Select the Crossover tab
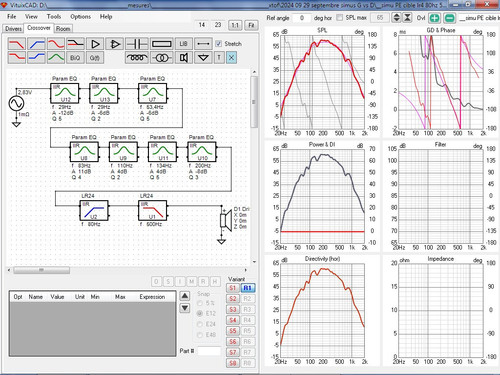The image size is (500, 375). pyautogui.click(x=39, y=28)
